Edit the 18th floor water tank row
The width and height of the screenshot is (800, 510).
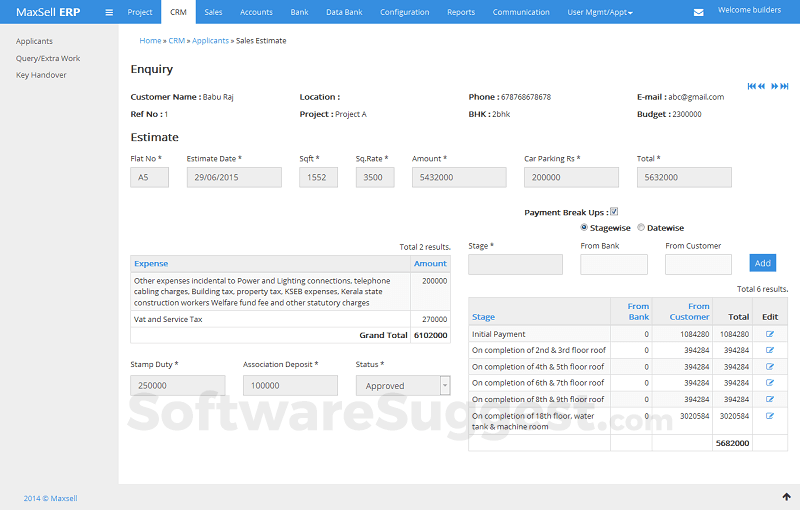point(769,416)
